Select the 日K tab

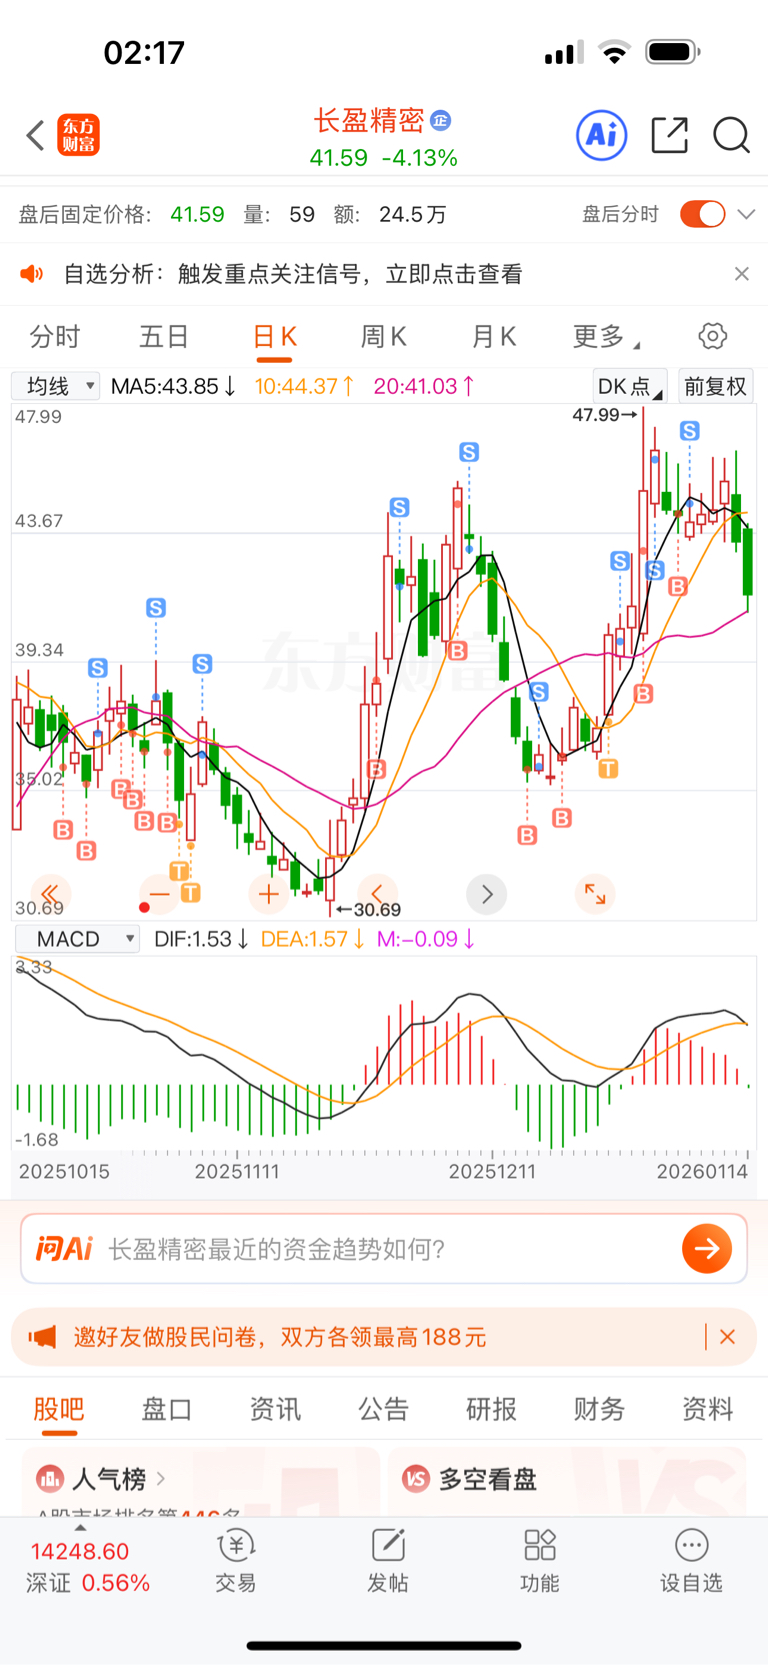[275, 337]
